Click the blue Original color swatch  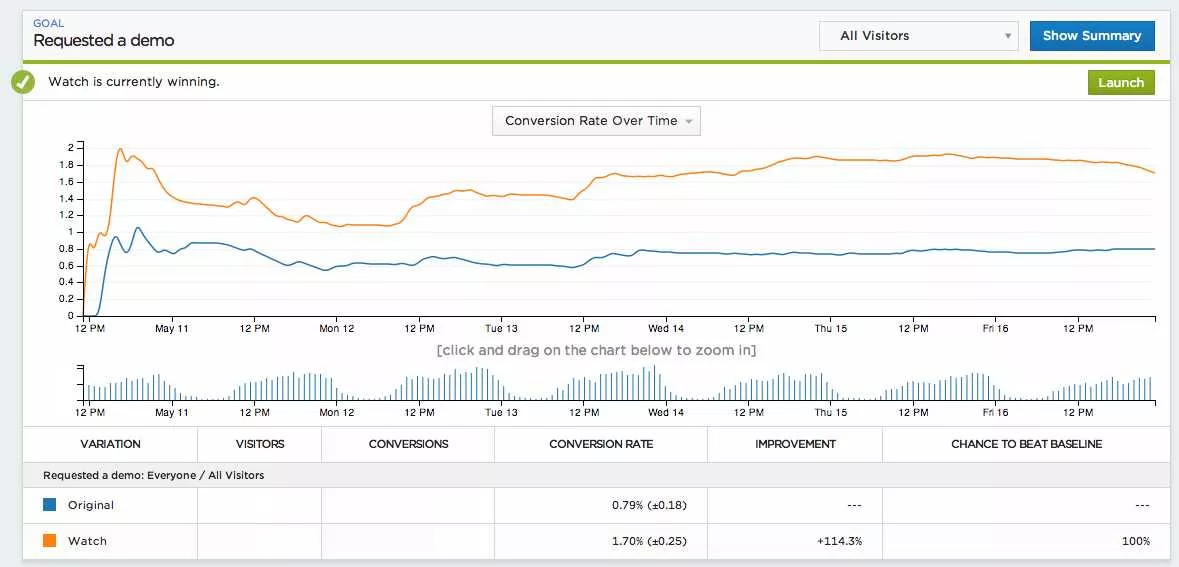[50, 505]
